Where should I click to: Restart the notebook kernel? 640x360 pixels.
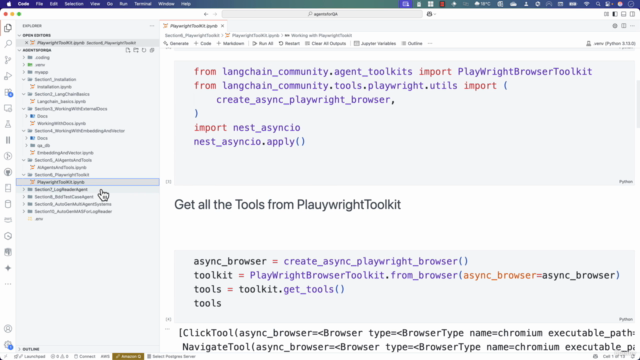click(x=289, y=43)
